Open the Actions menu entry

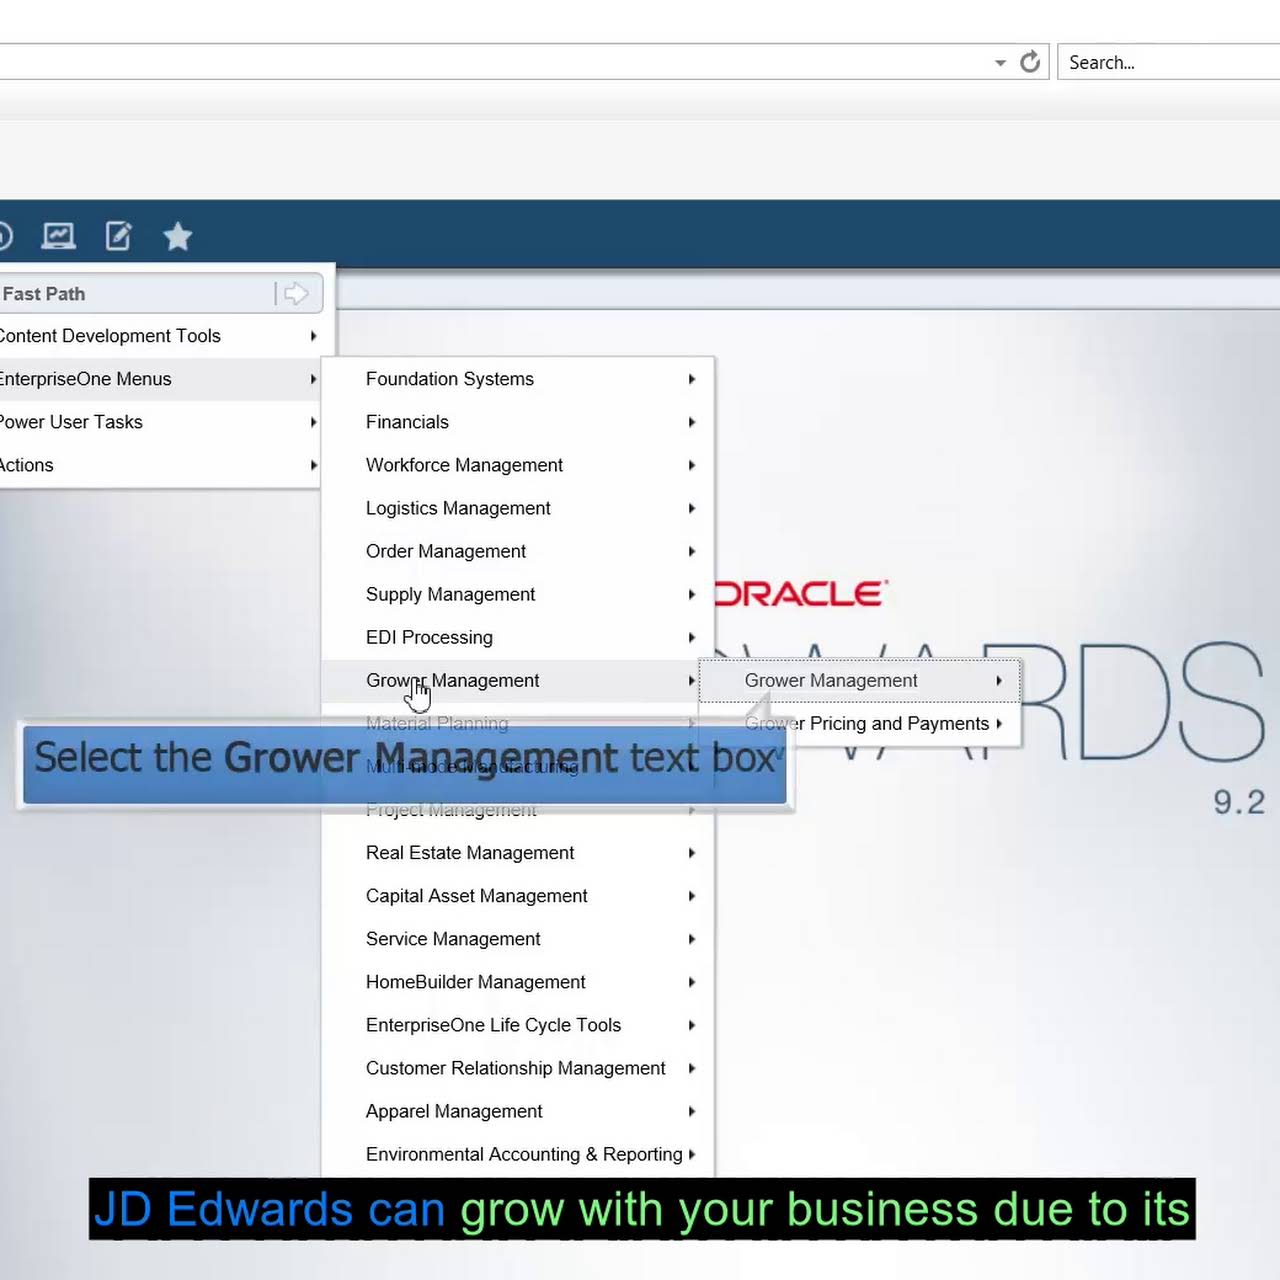pyautogui.click(x=160, y=465)
